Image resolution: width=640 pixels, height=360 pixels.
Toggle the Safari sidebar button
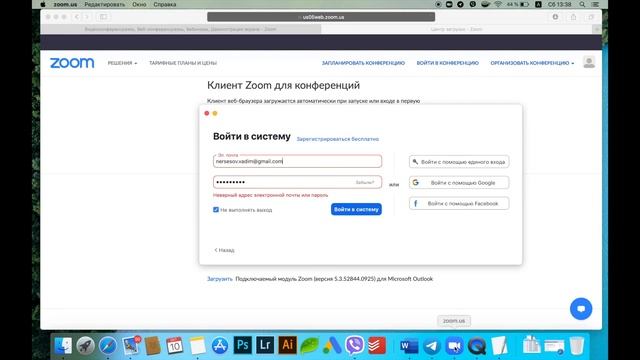click(103, 17)
